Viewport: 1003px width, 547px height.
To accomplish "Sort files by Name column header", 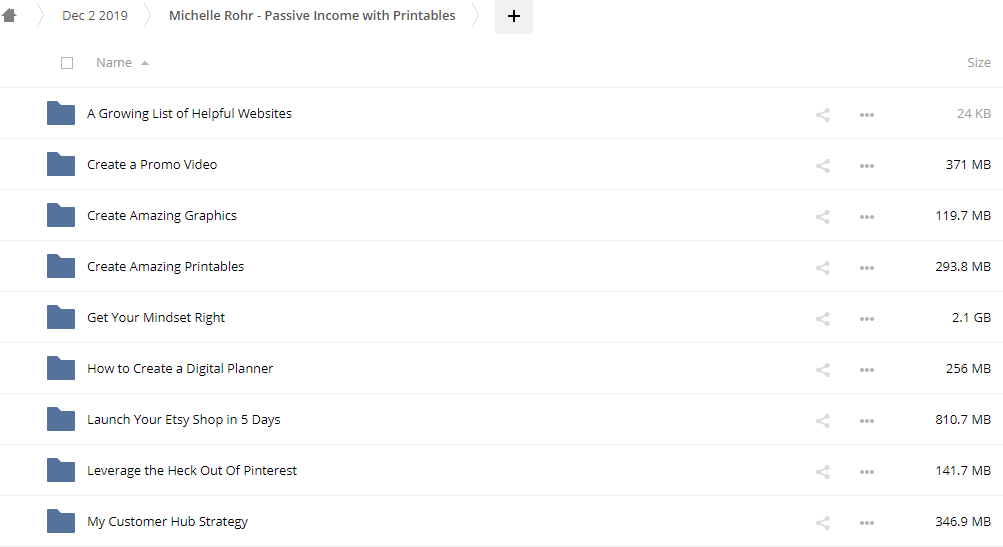I will click(x=114, y=63).
